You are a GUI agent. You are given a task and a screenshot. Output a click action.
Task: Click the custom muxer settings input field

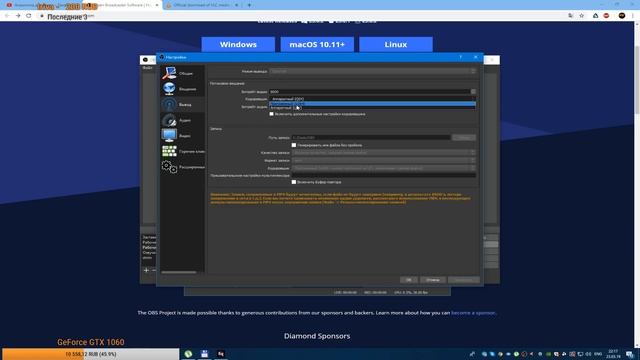[384, 175]
